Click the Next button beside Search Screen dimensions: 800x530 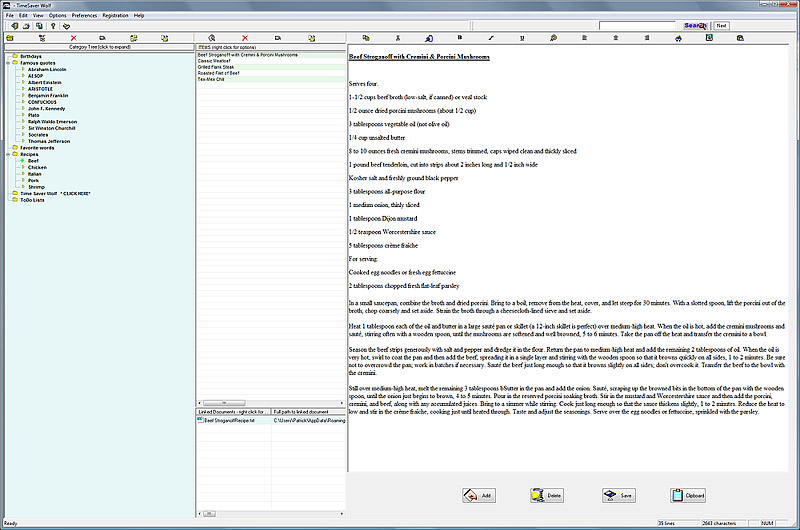721,26
